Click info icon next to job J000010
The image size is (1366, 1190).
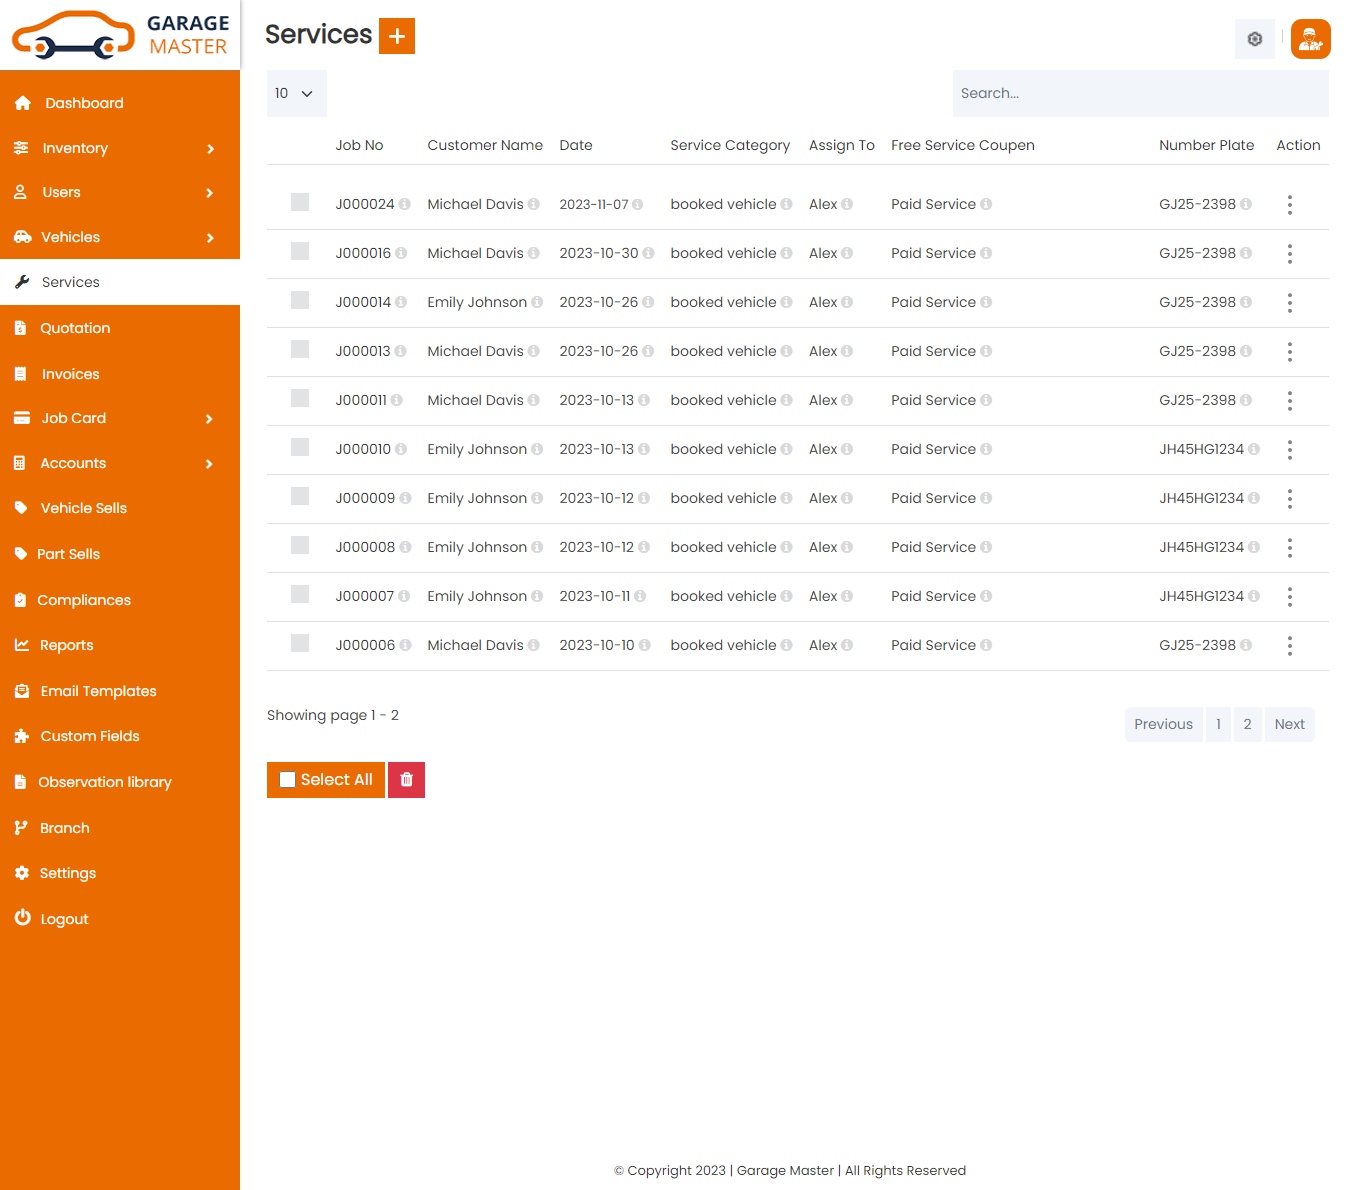[x=401, y=449]
